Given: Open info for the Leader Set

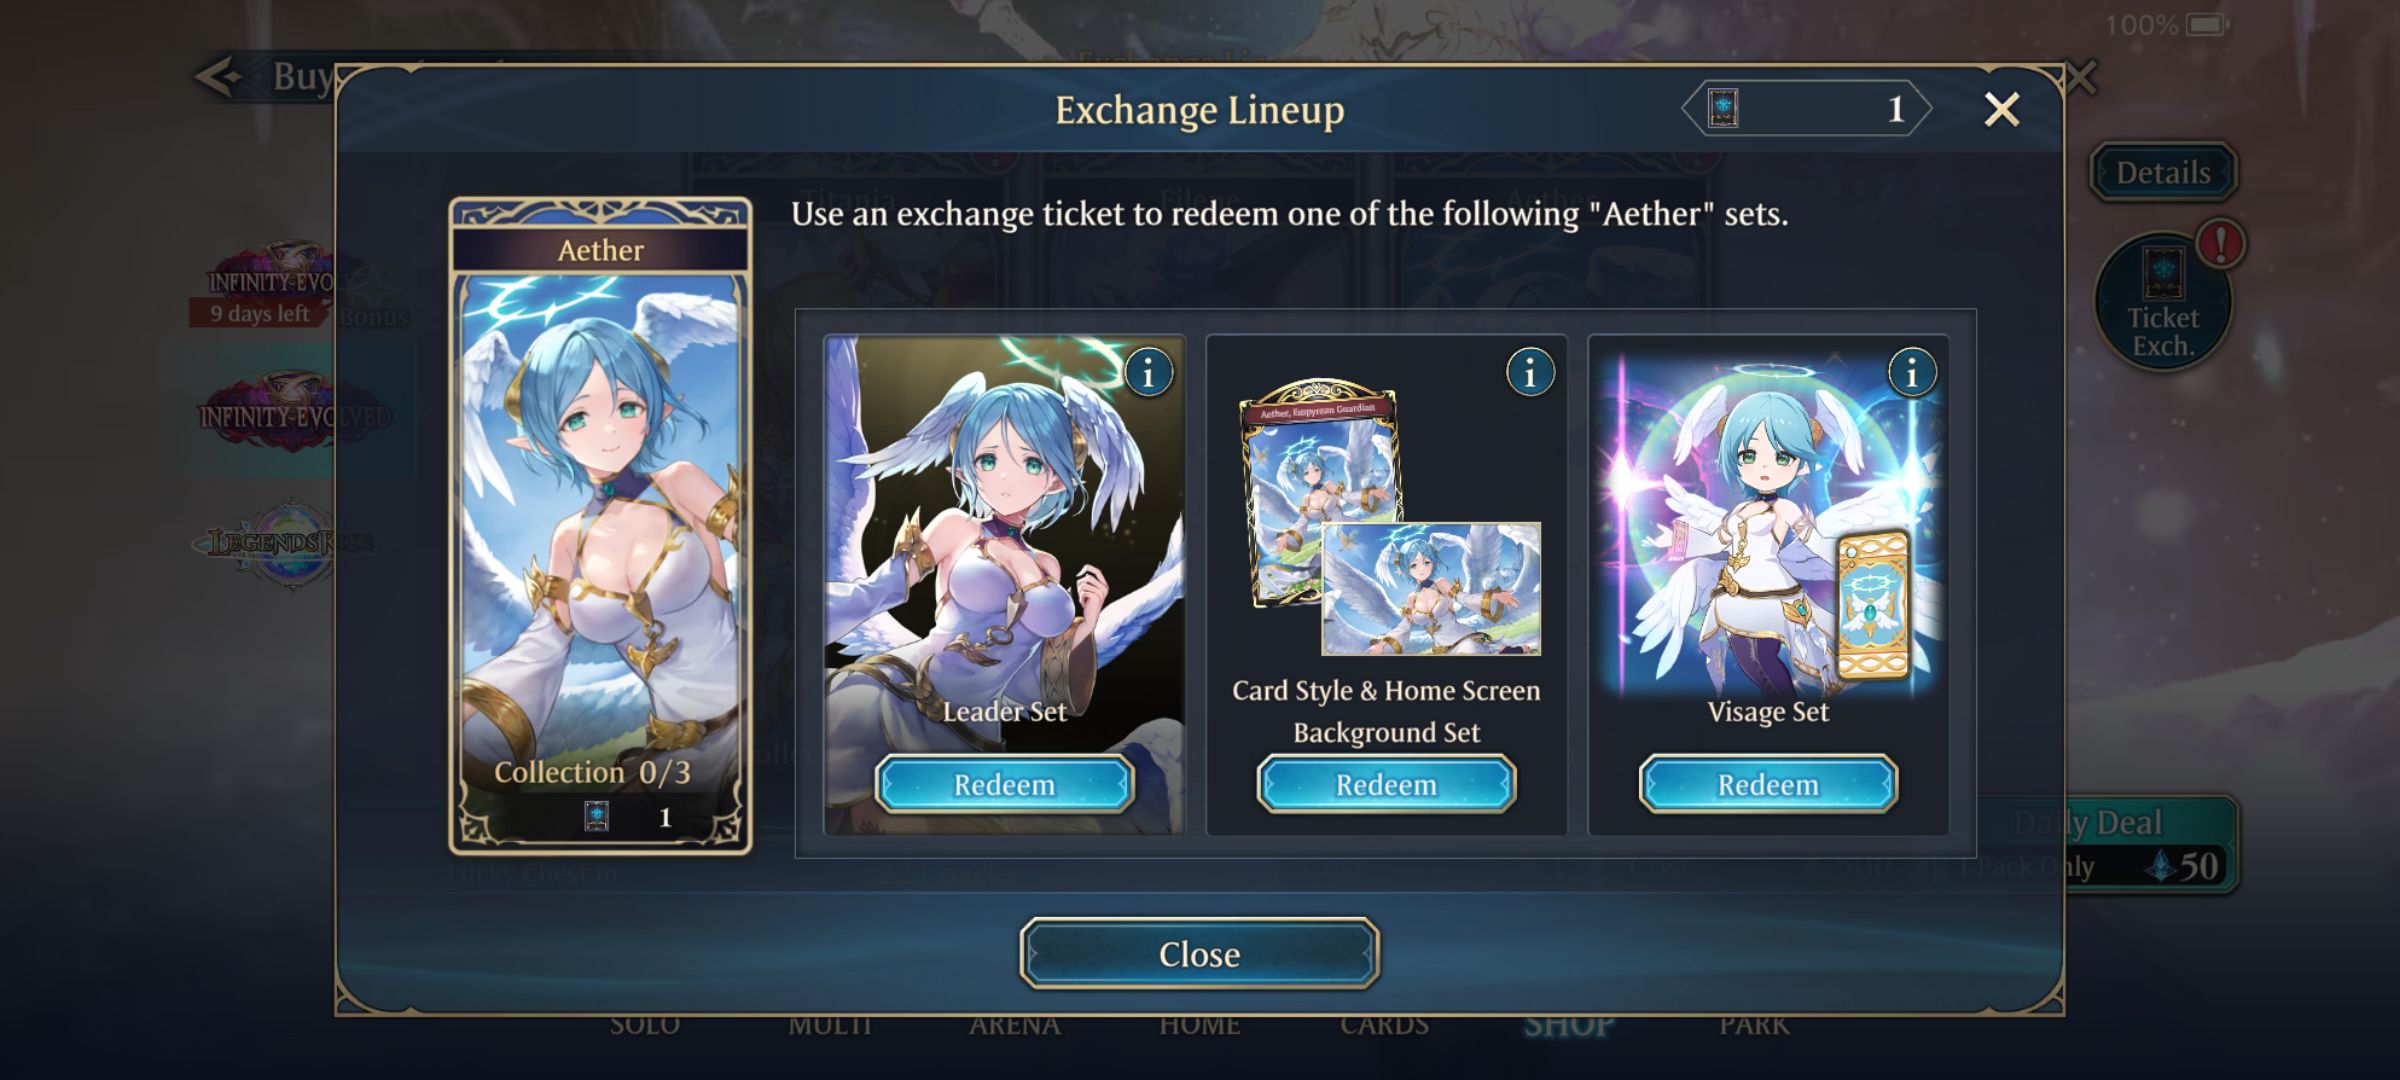Looking at the screenshot, I should point(1148,373).
